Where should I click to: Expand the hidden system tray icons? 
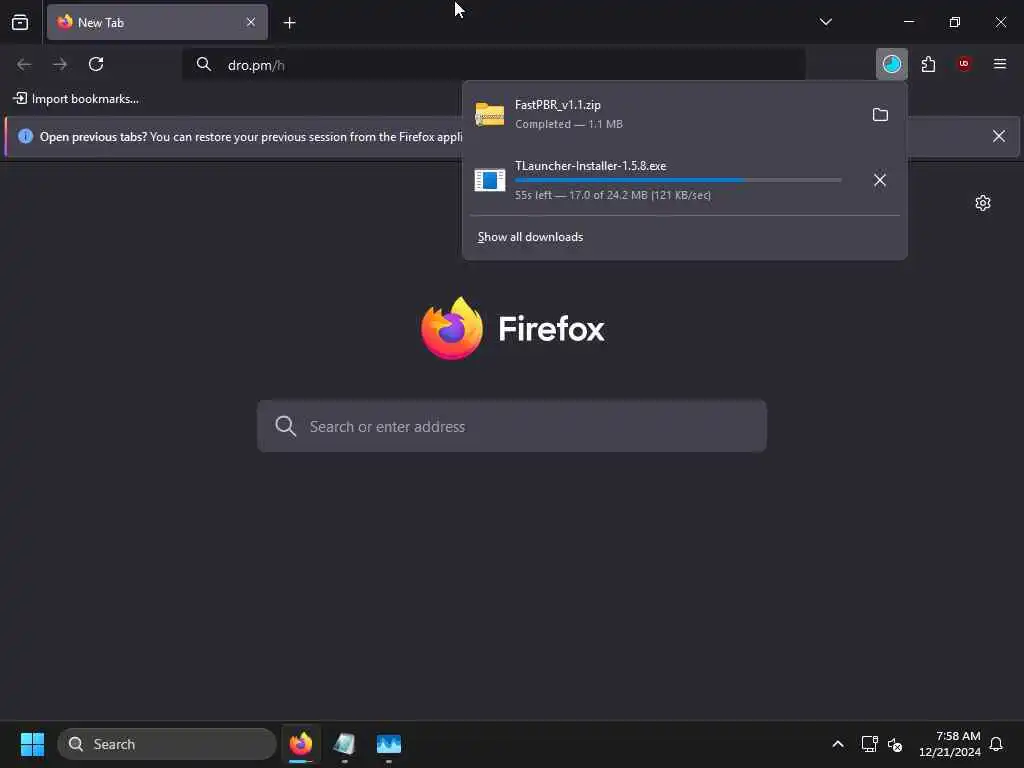click(x=837, y=744)
